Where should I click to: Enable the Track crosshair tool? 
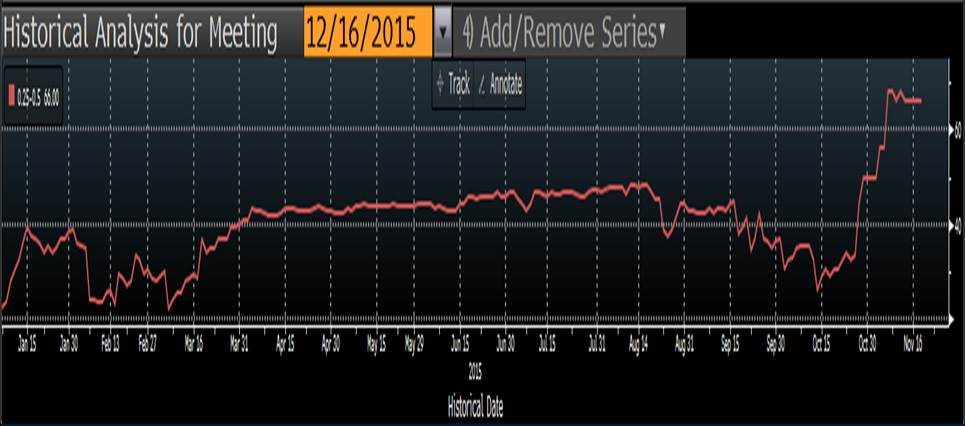coord(453,85)
